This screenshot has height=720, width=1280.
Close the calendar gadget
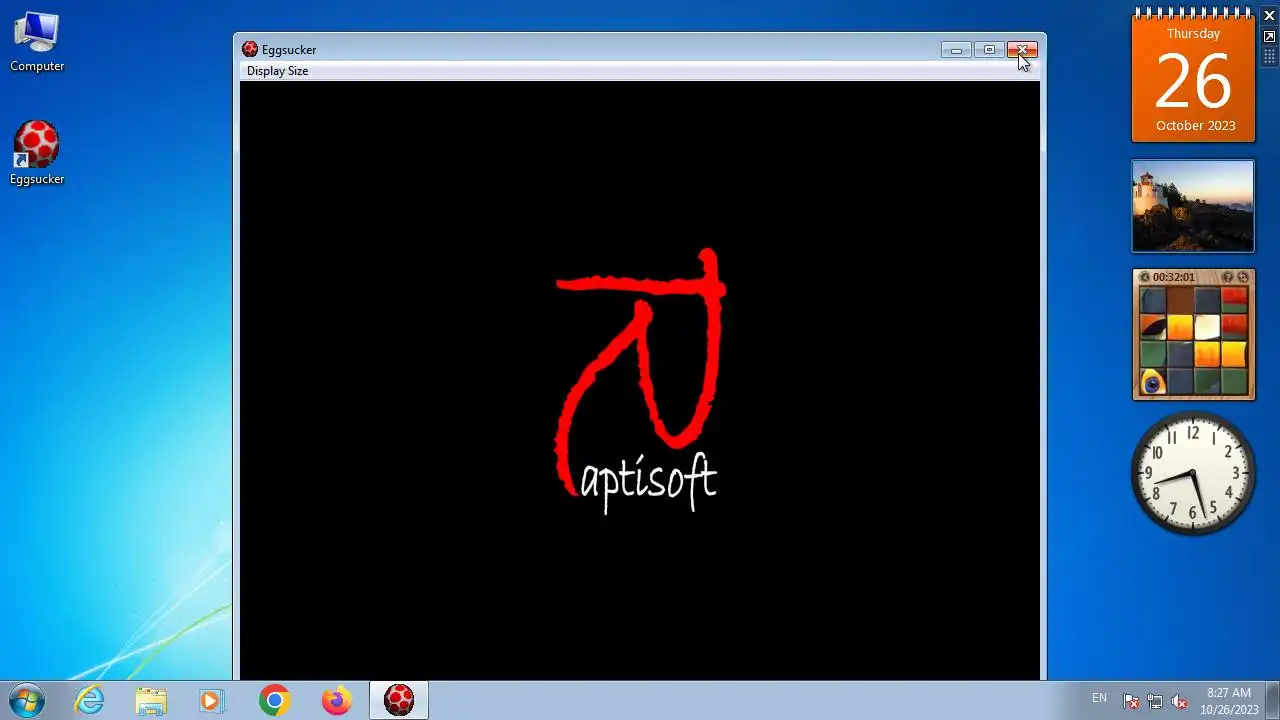click(1269, 16)
